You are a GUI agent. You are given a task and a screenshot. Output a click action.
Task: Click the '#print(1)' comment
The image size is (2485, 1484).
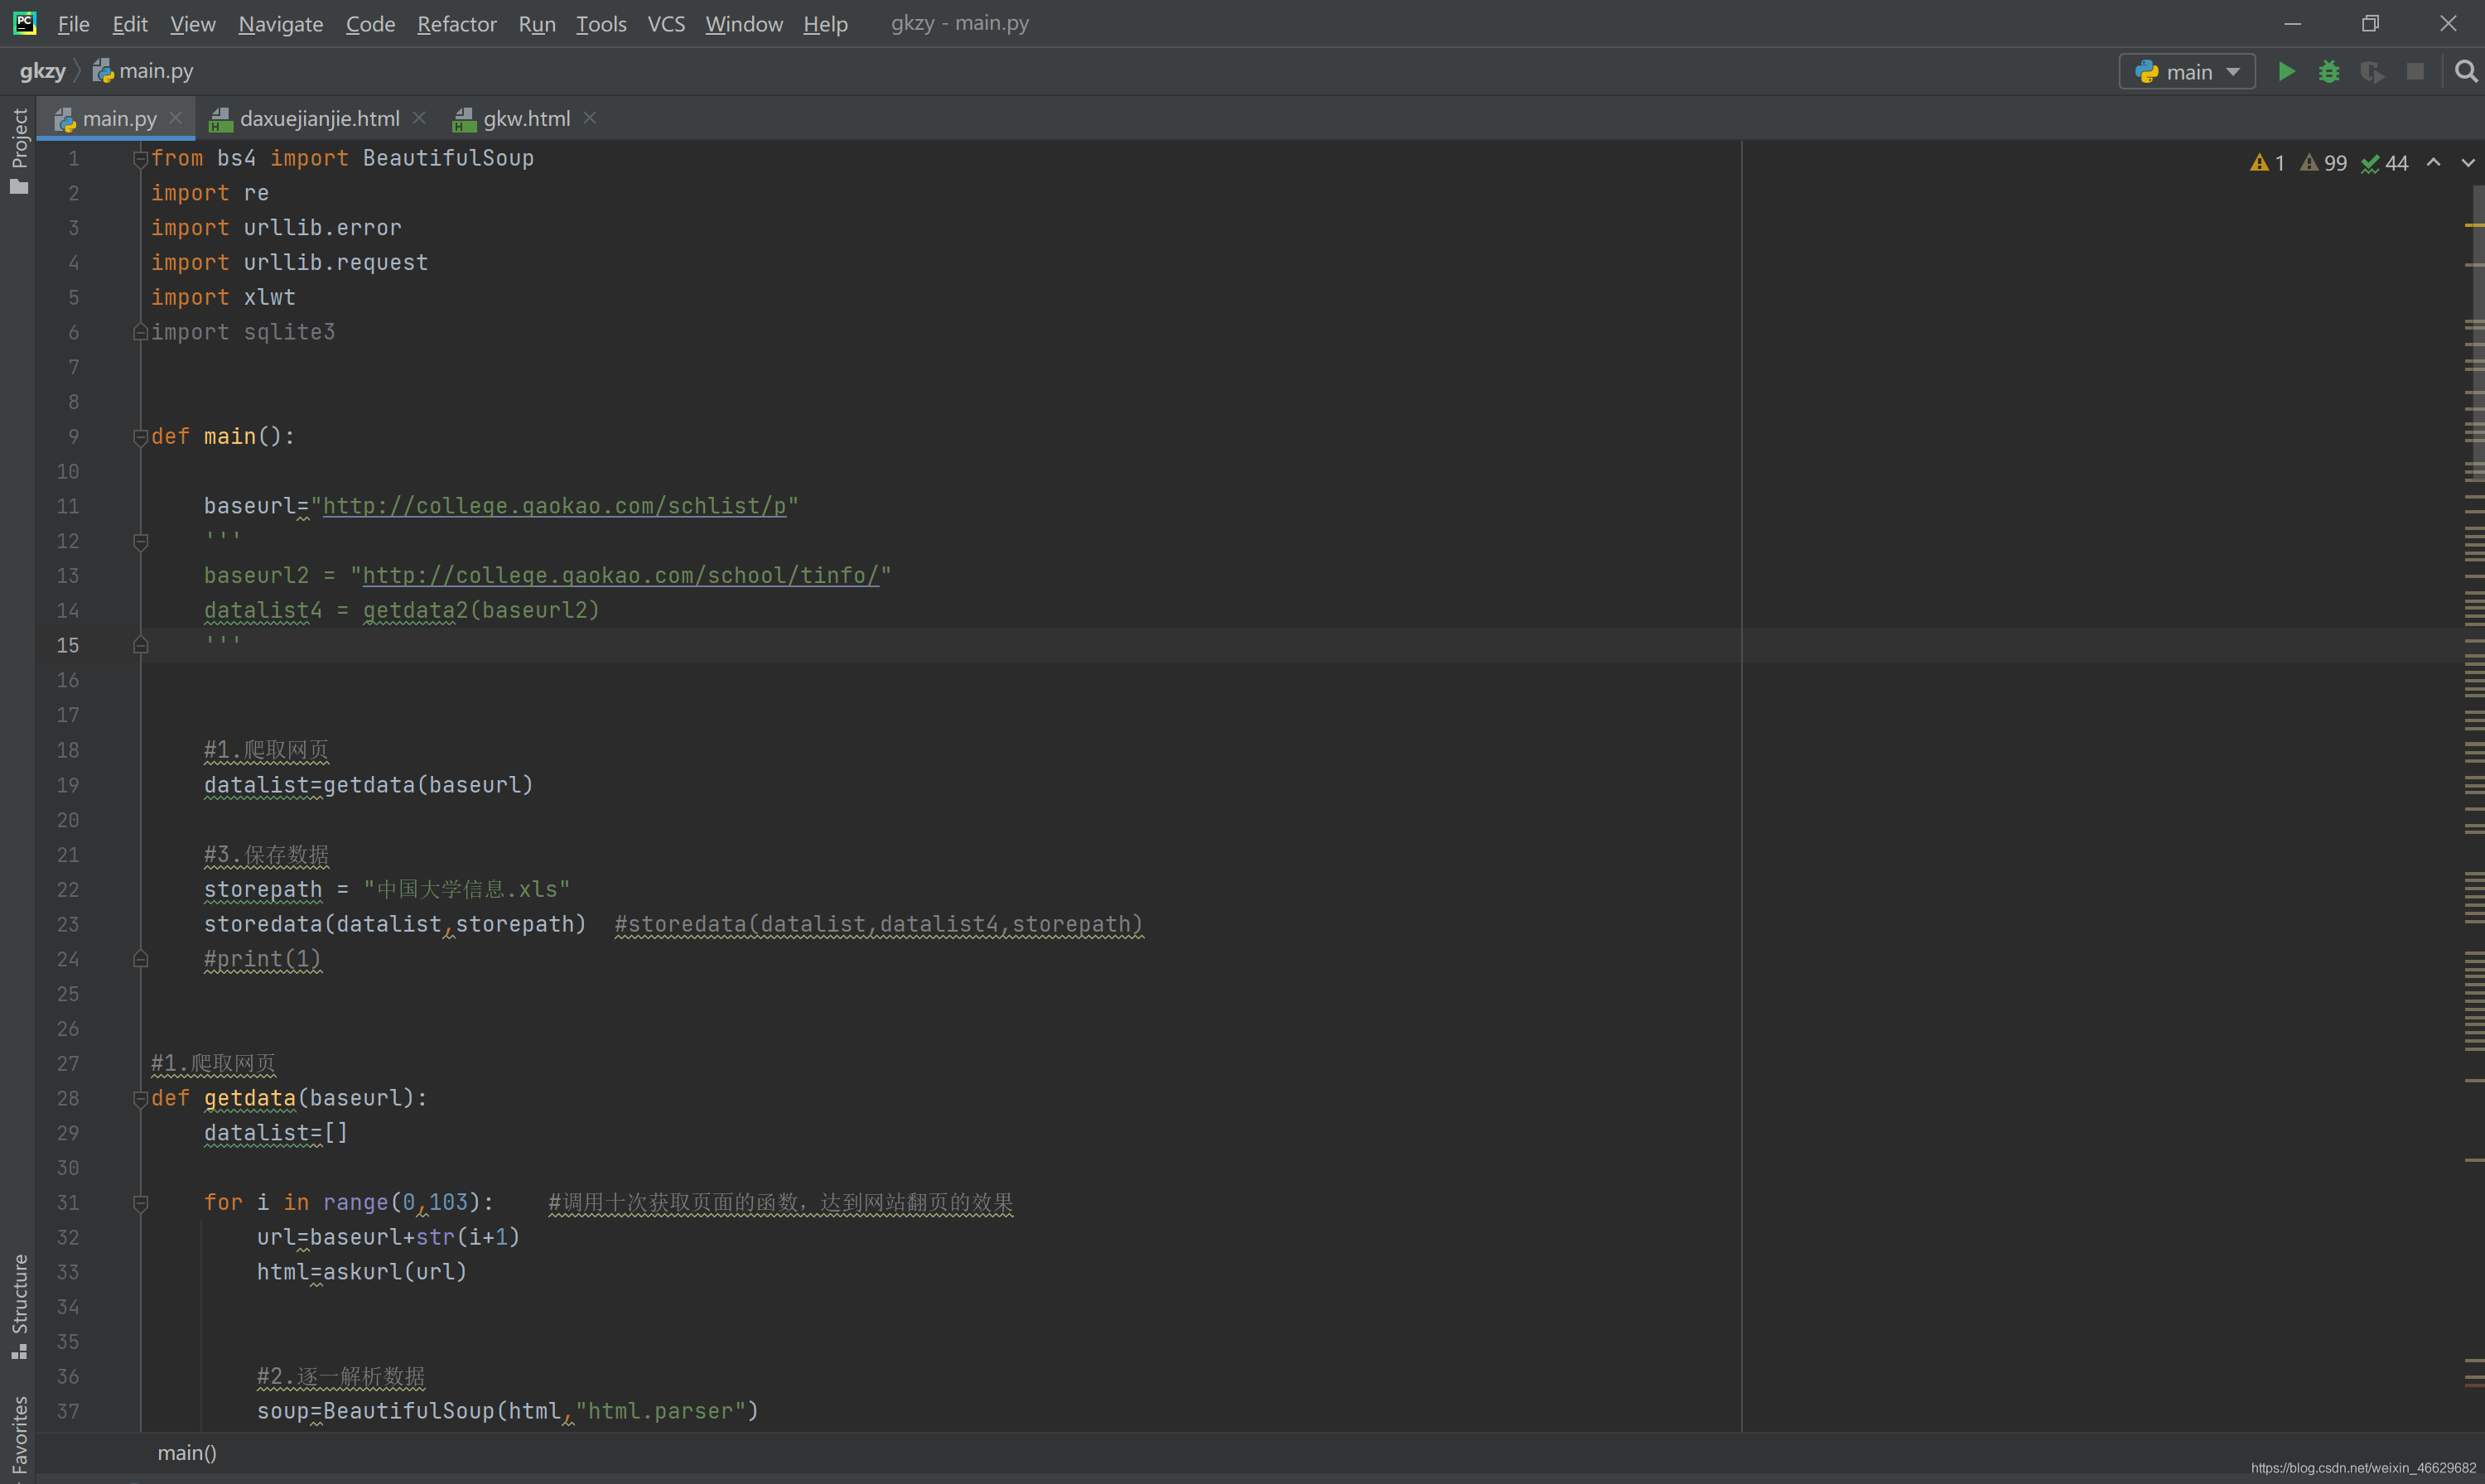[x=263, y=959]
